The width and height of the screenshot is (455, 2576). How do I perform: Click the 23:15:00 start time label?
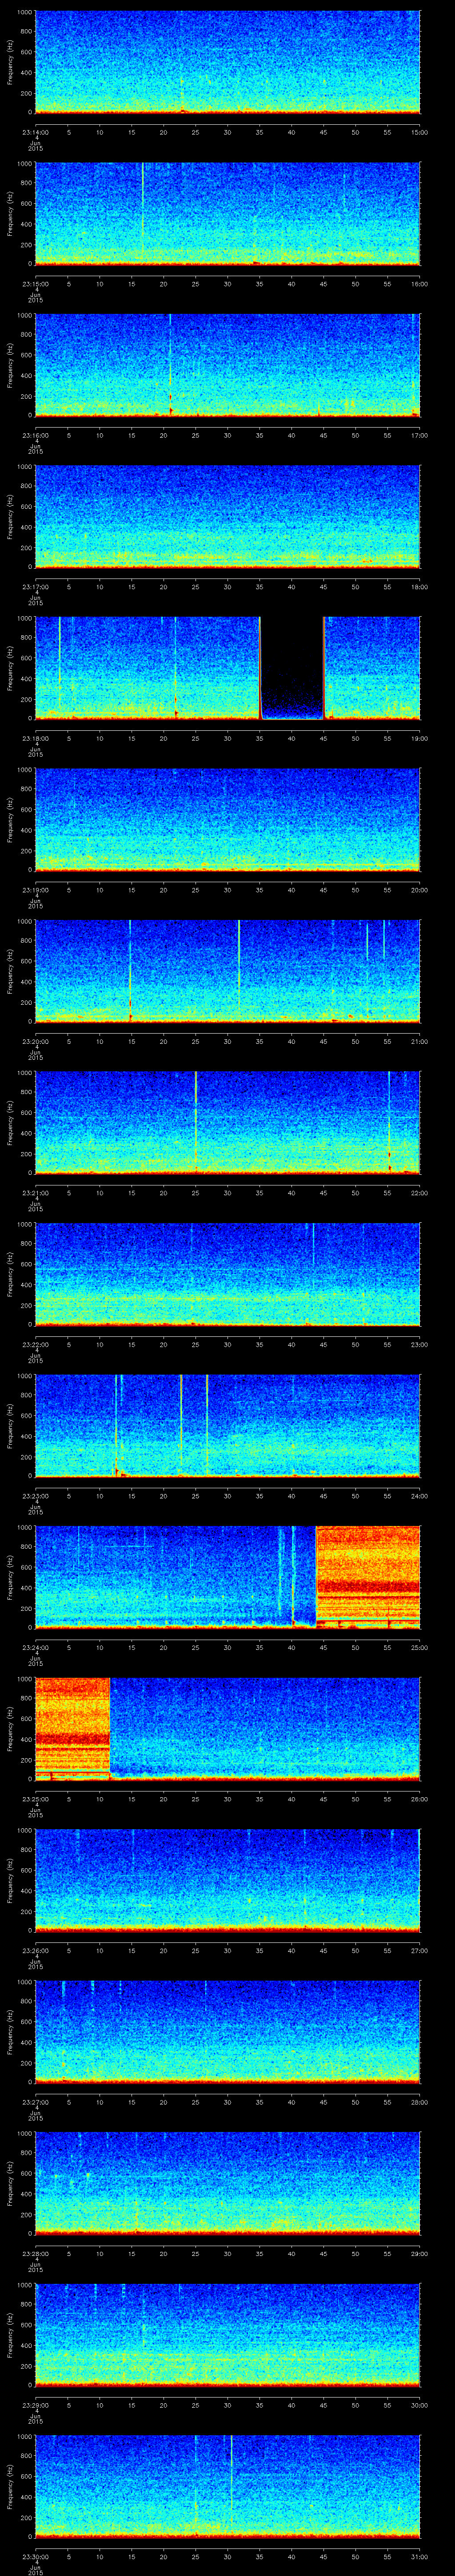pyautogui.click(x=35, y=284)
